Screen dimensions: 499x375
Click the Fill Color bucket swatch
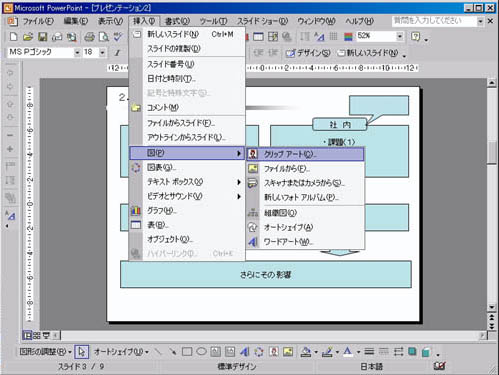[x=306, y=352]
